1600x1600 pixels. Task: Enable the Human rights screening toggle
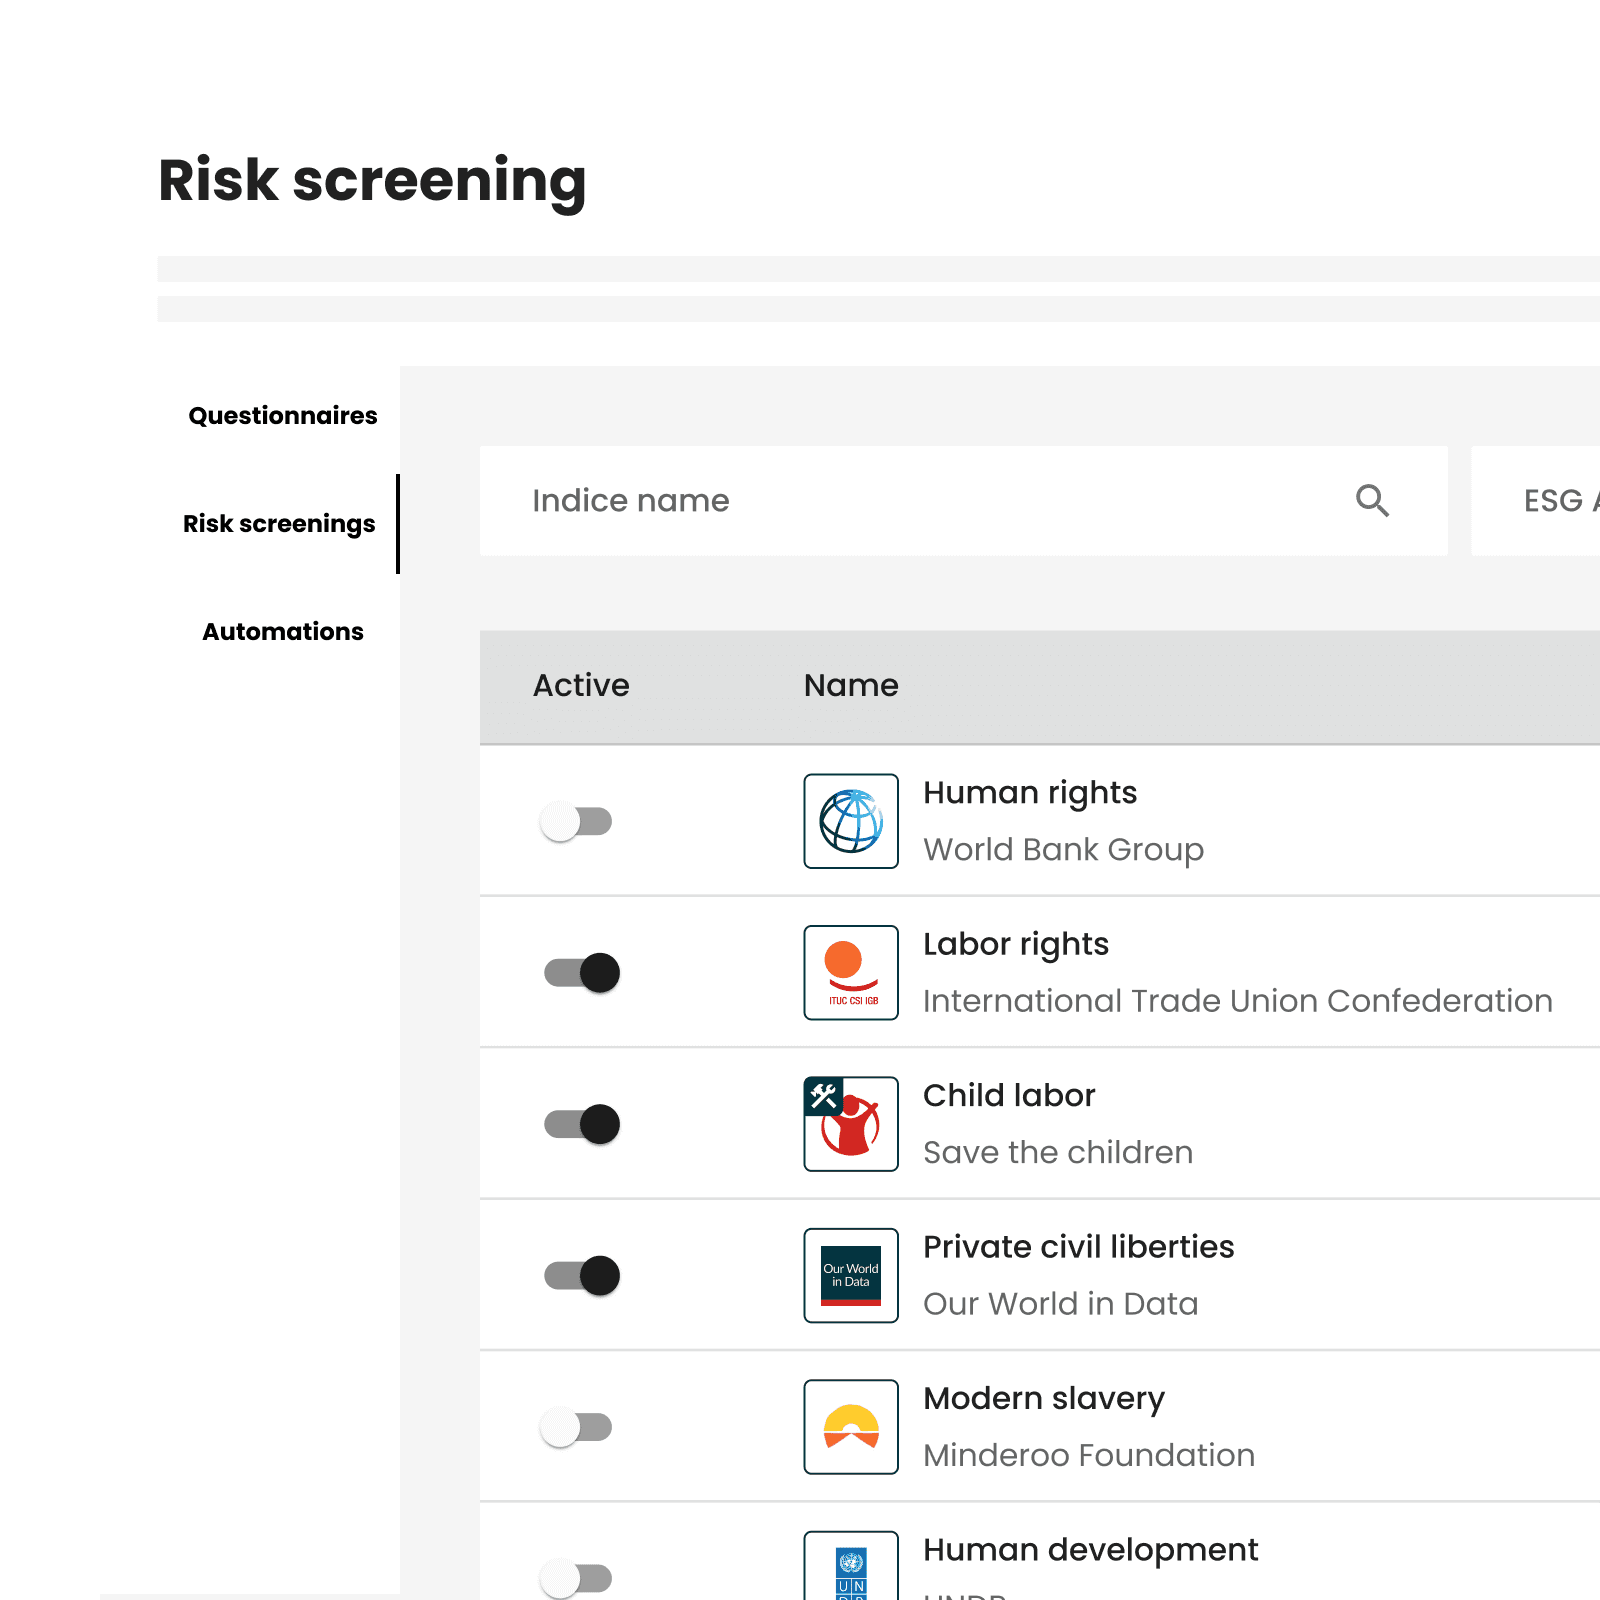click(577, 822)
